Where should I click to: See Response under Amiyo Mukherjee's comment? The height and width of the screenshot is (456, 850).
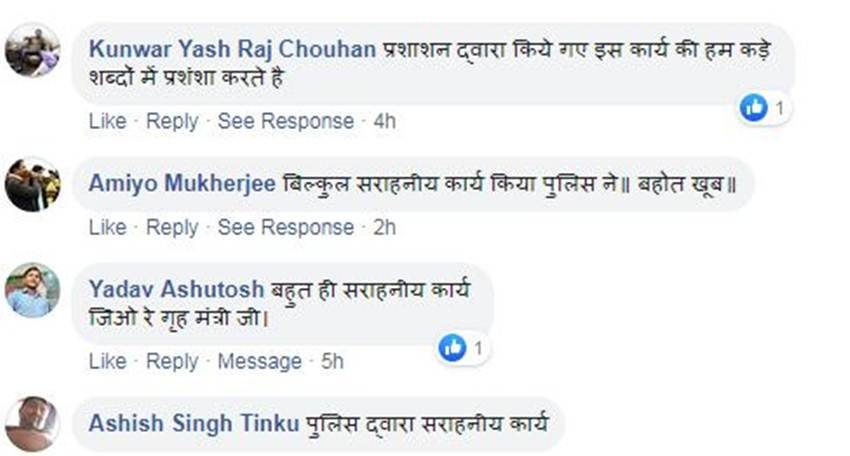coord(285,228)
